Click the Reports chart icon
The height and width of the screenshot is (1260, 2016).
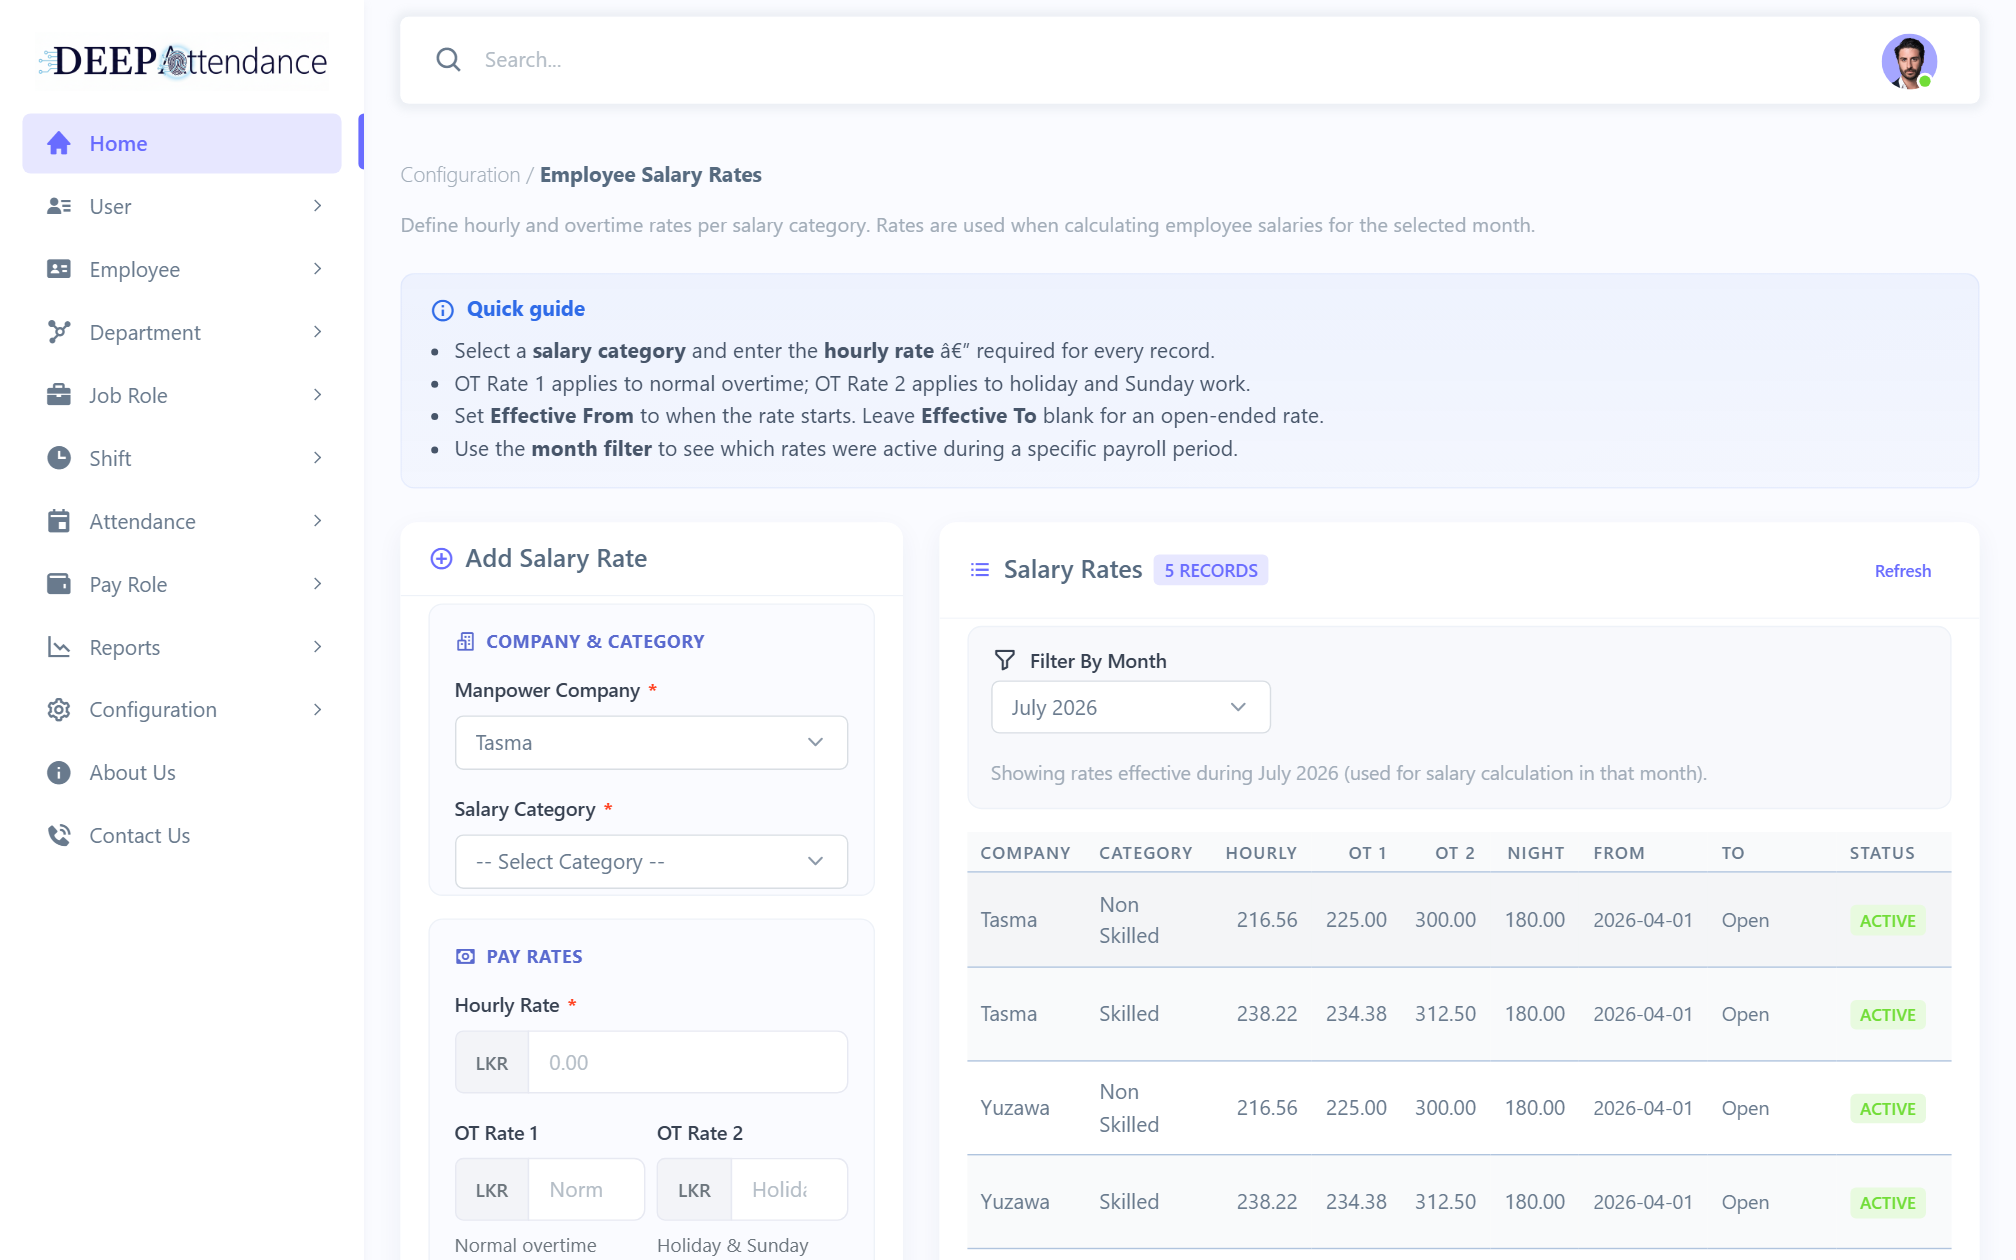59,647
